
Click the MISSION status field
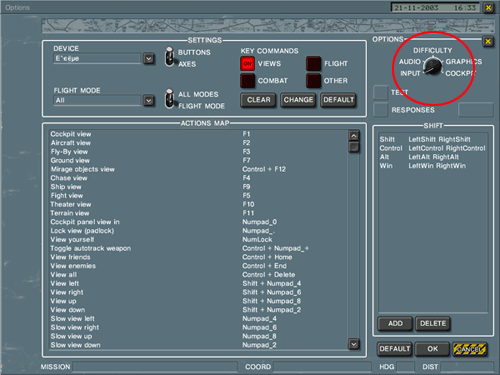(x=155, y=367)
